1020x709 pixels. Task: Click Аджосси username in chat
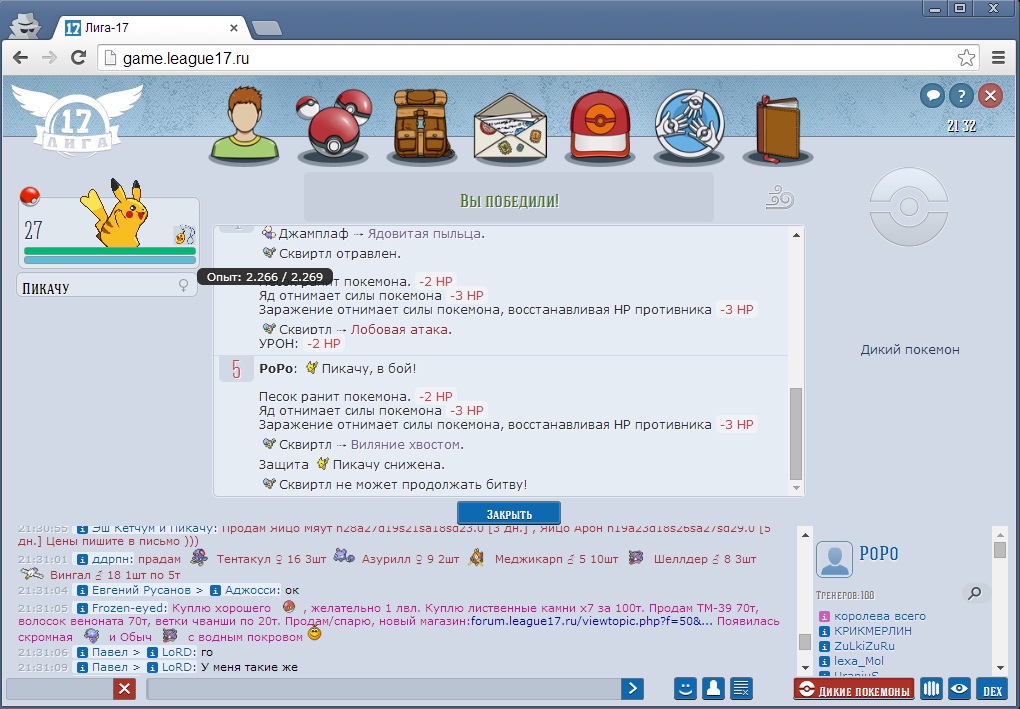pos(252,590)
